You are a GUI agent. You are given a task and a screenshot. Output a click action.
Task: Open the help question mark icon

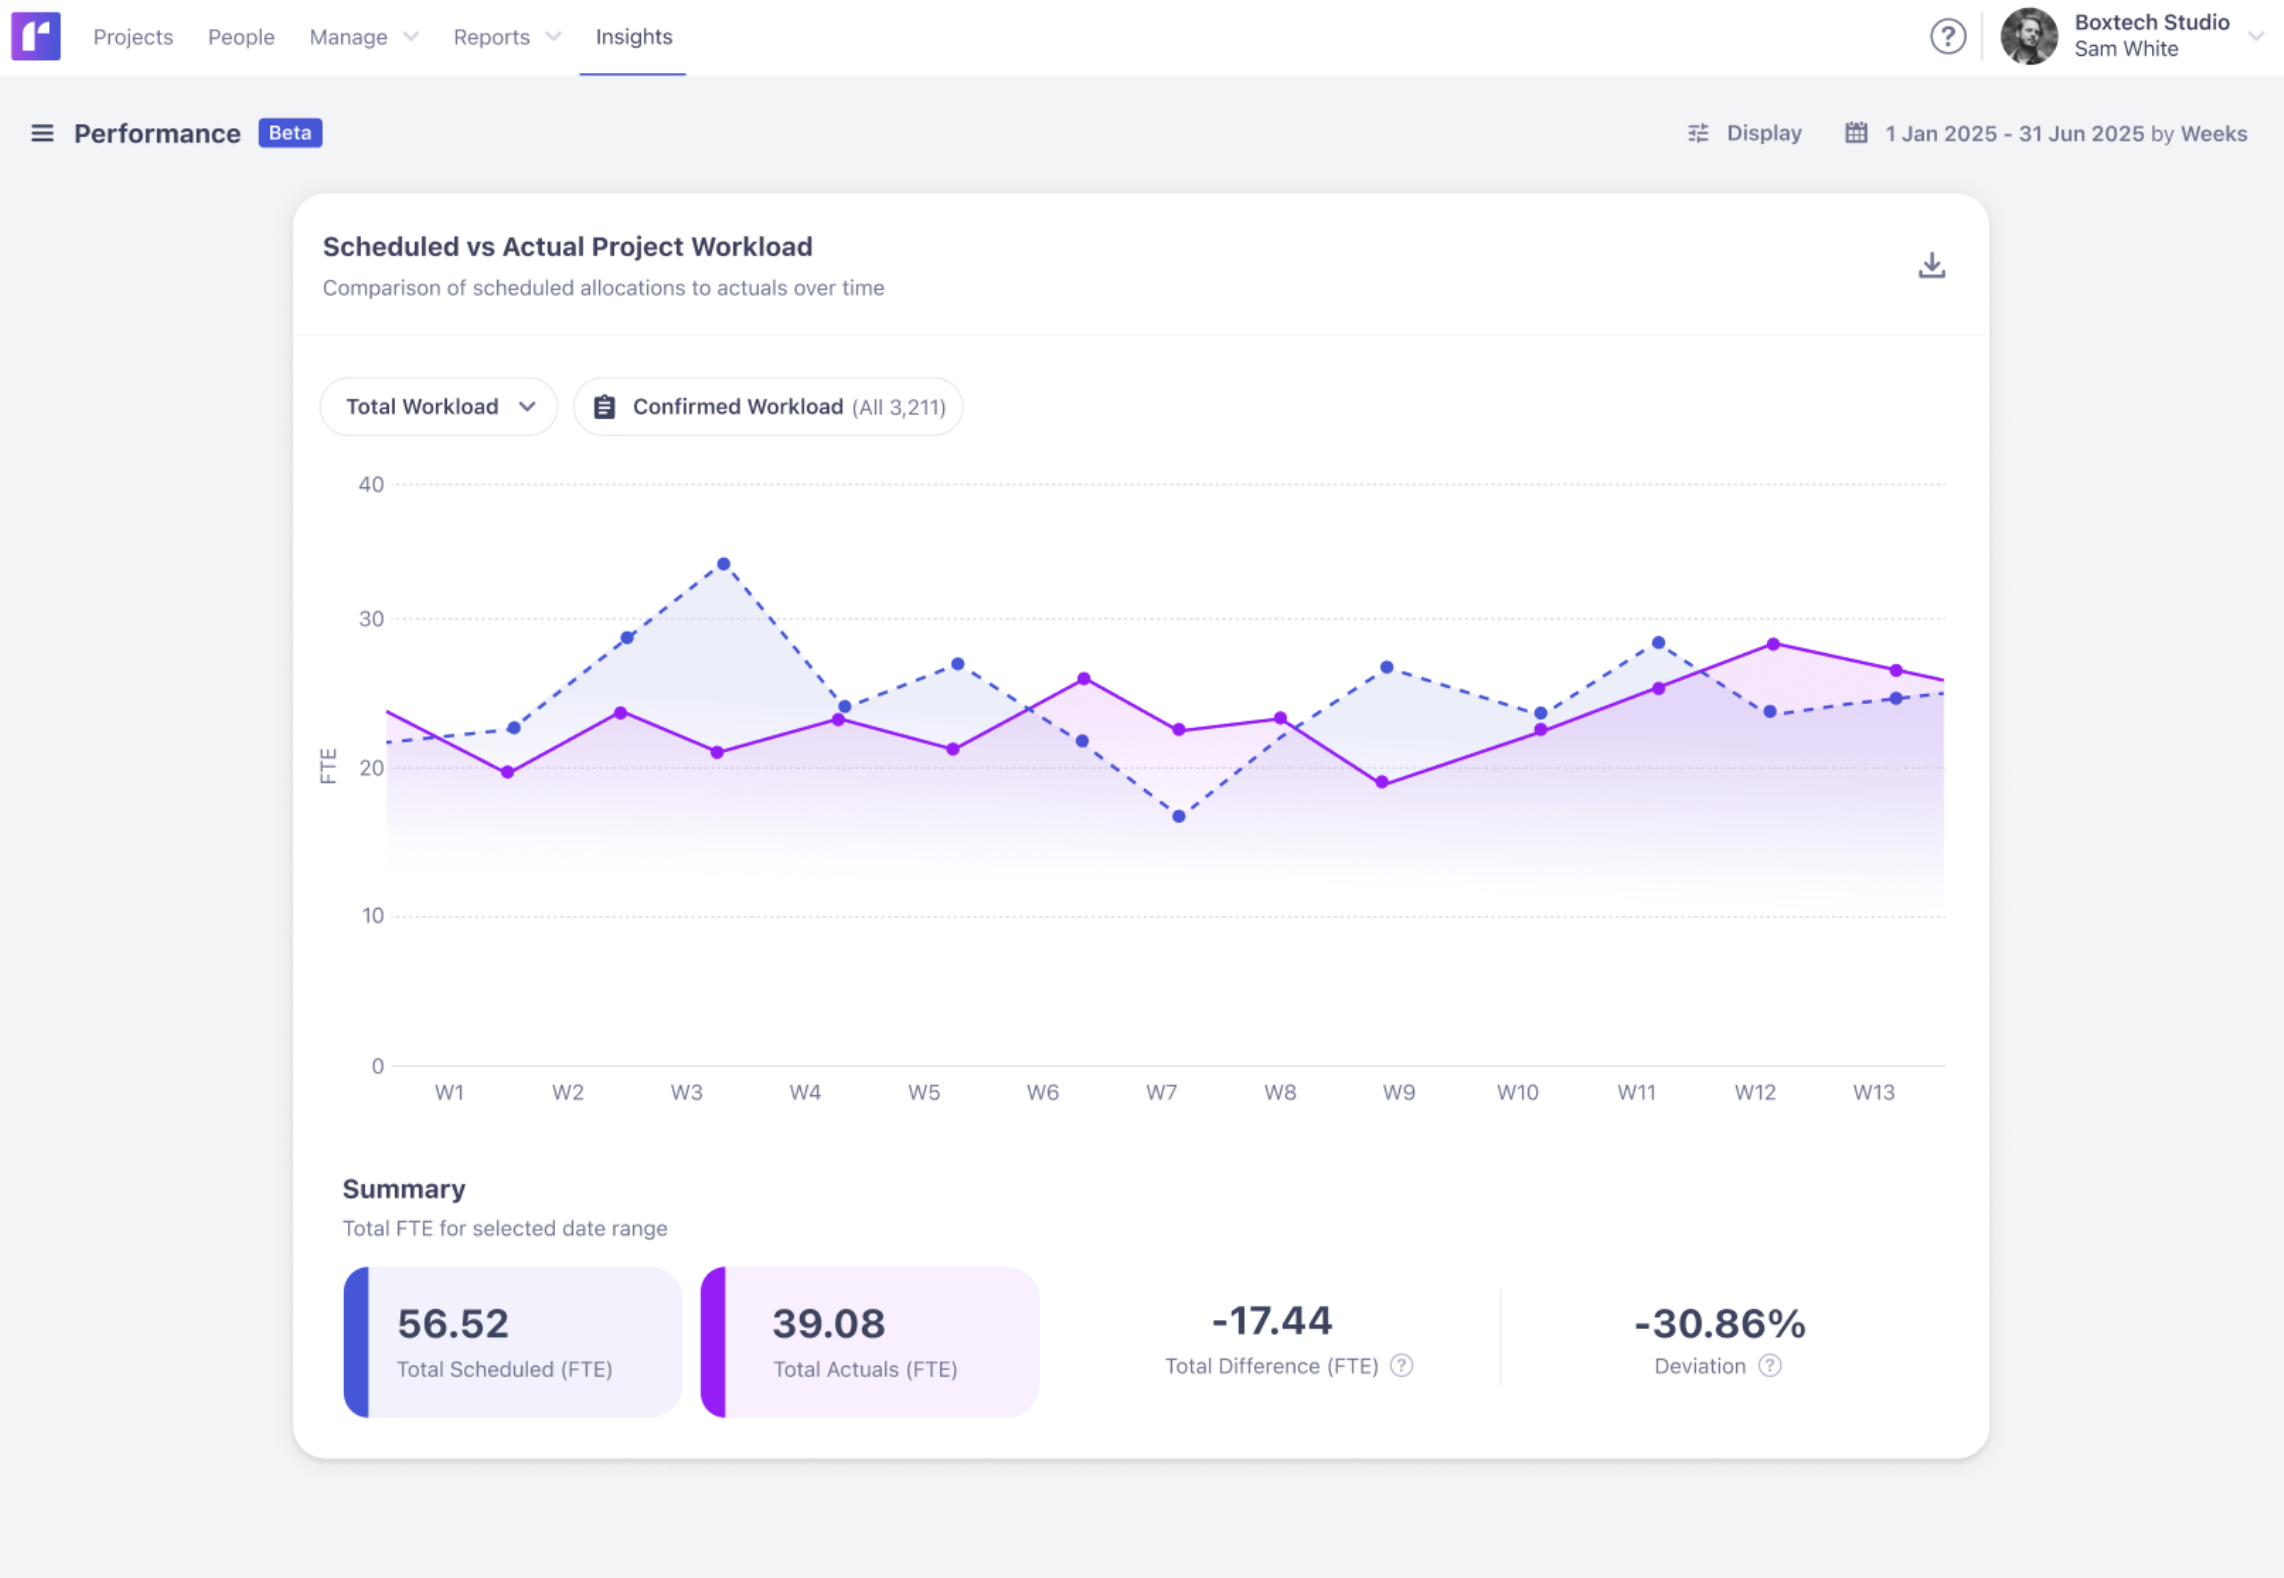pos(1947,37)
